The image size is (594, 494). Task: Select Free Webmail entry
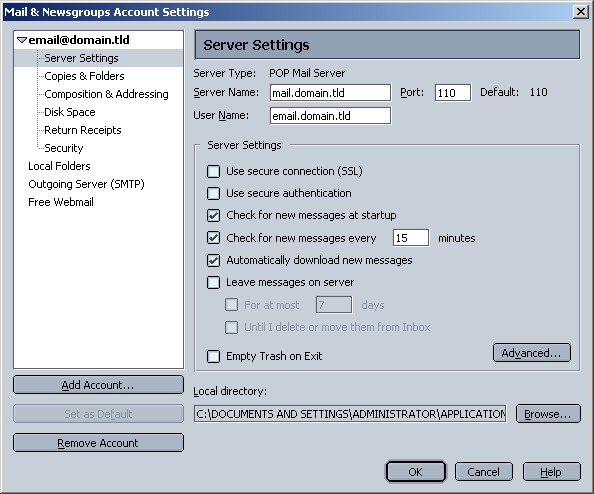coord(61,202)
